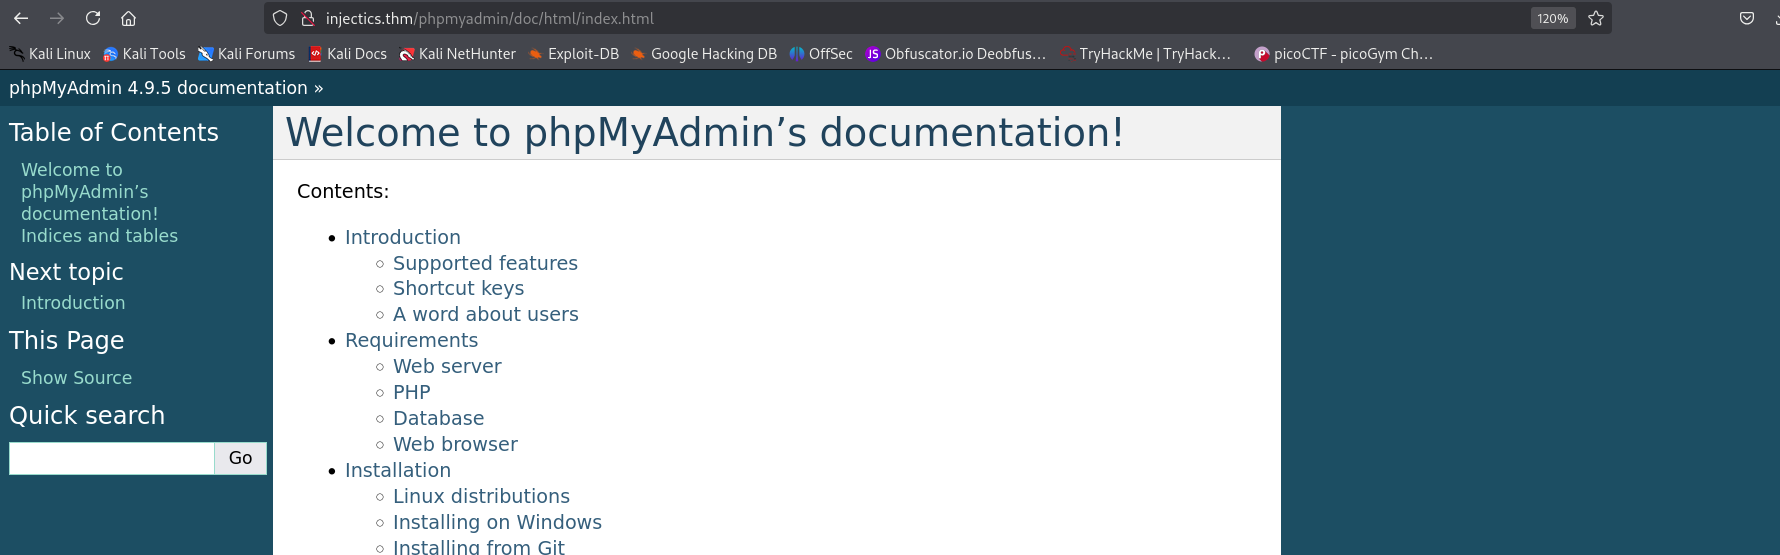Open the Show Source link
The height and width of the screenshot is (555, 1780).
click(x=76, y=378)
